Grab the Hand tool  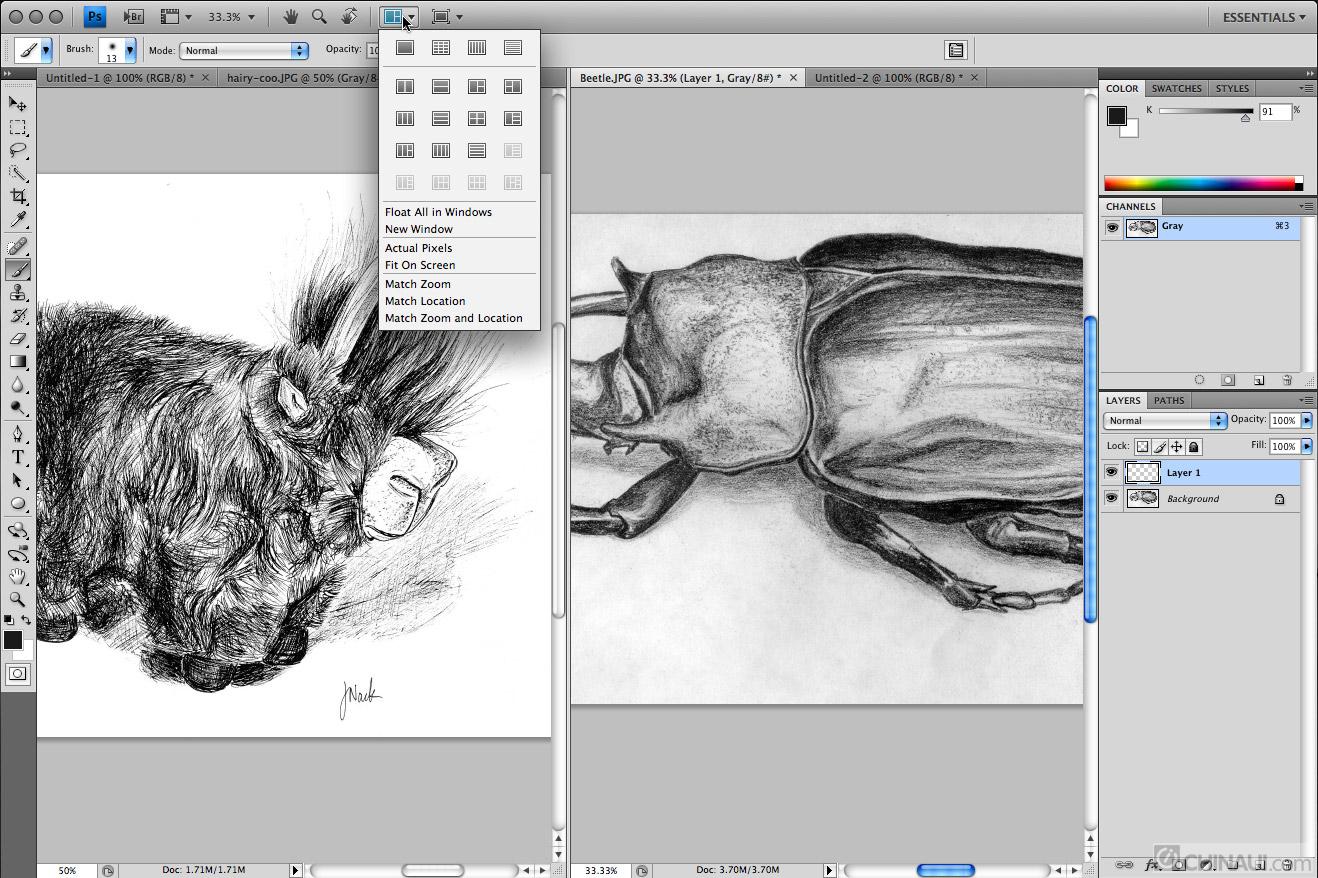pos(18,577)
